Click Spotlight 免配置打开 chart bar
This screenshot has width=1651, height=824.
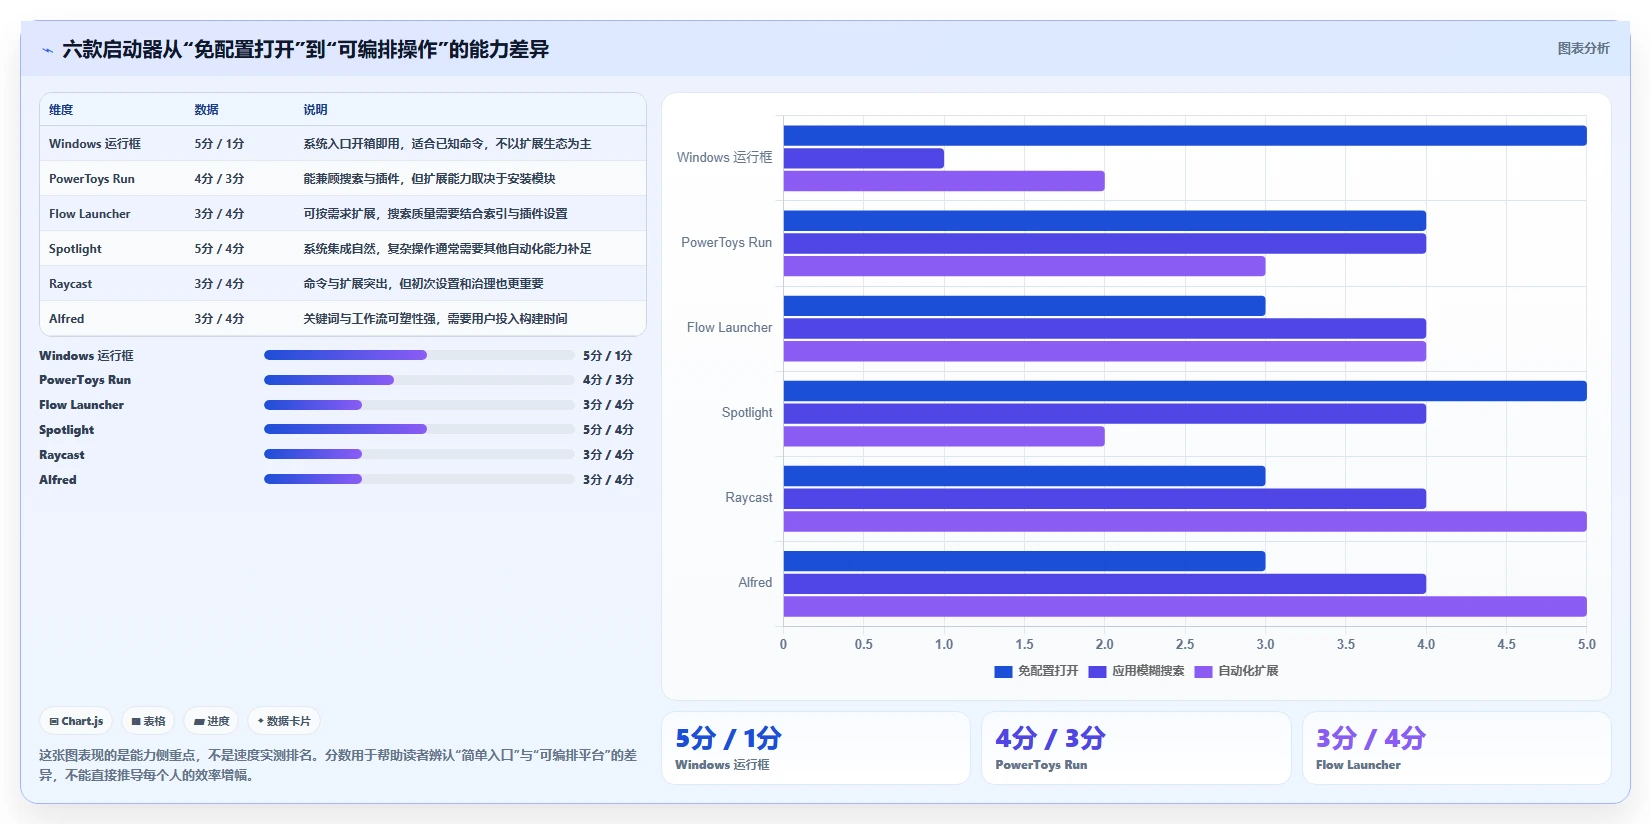pos(1185,391)
